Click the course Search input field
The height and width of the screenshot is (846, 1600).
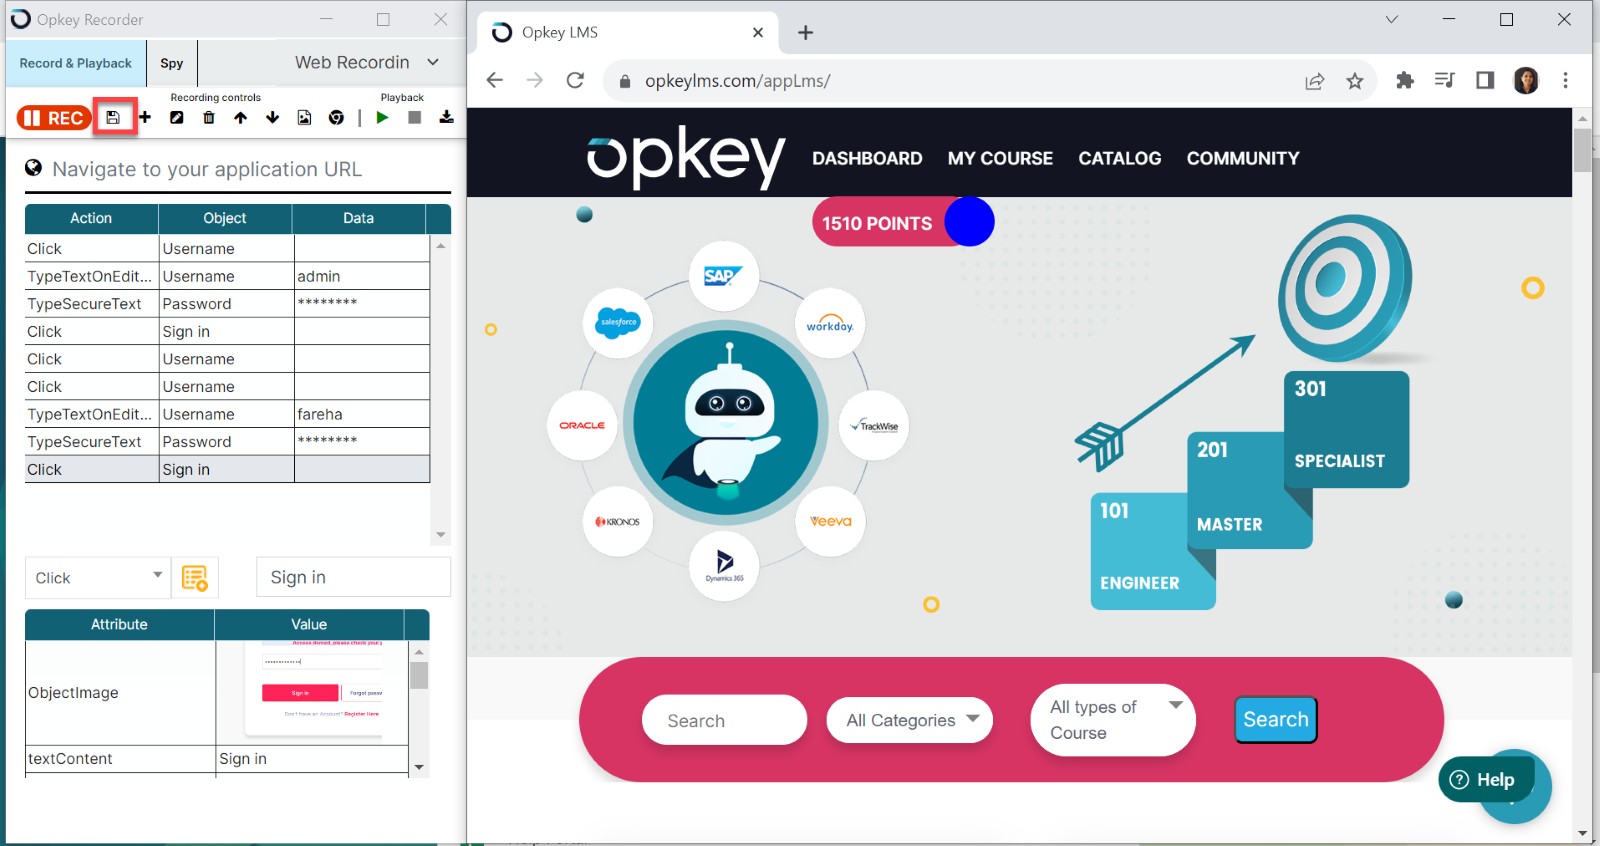click(724, 720)
